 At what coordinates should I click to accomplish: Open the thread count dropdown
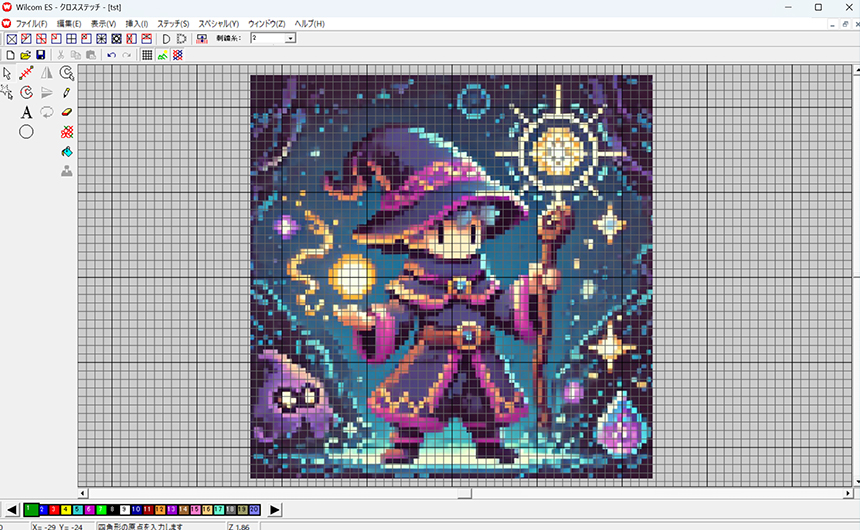tap(290, 38)
